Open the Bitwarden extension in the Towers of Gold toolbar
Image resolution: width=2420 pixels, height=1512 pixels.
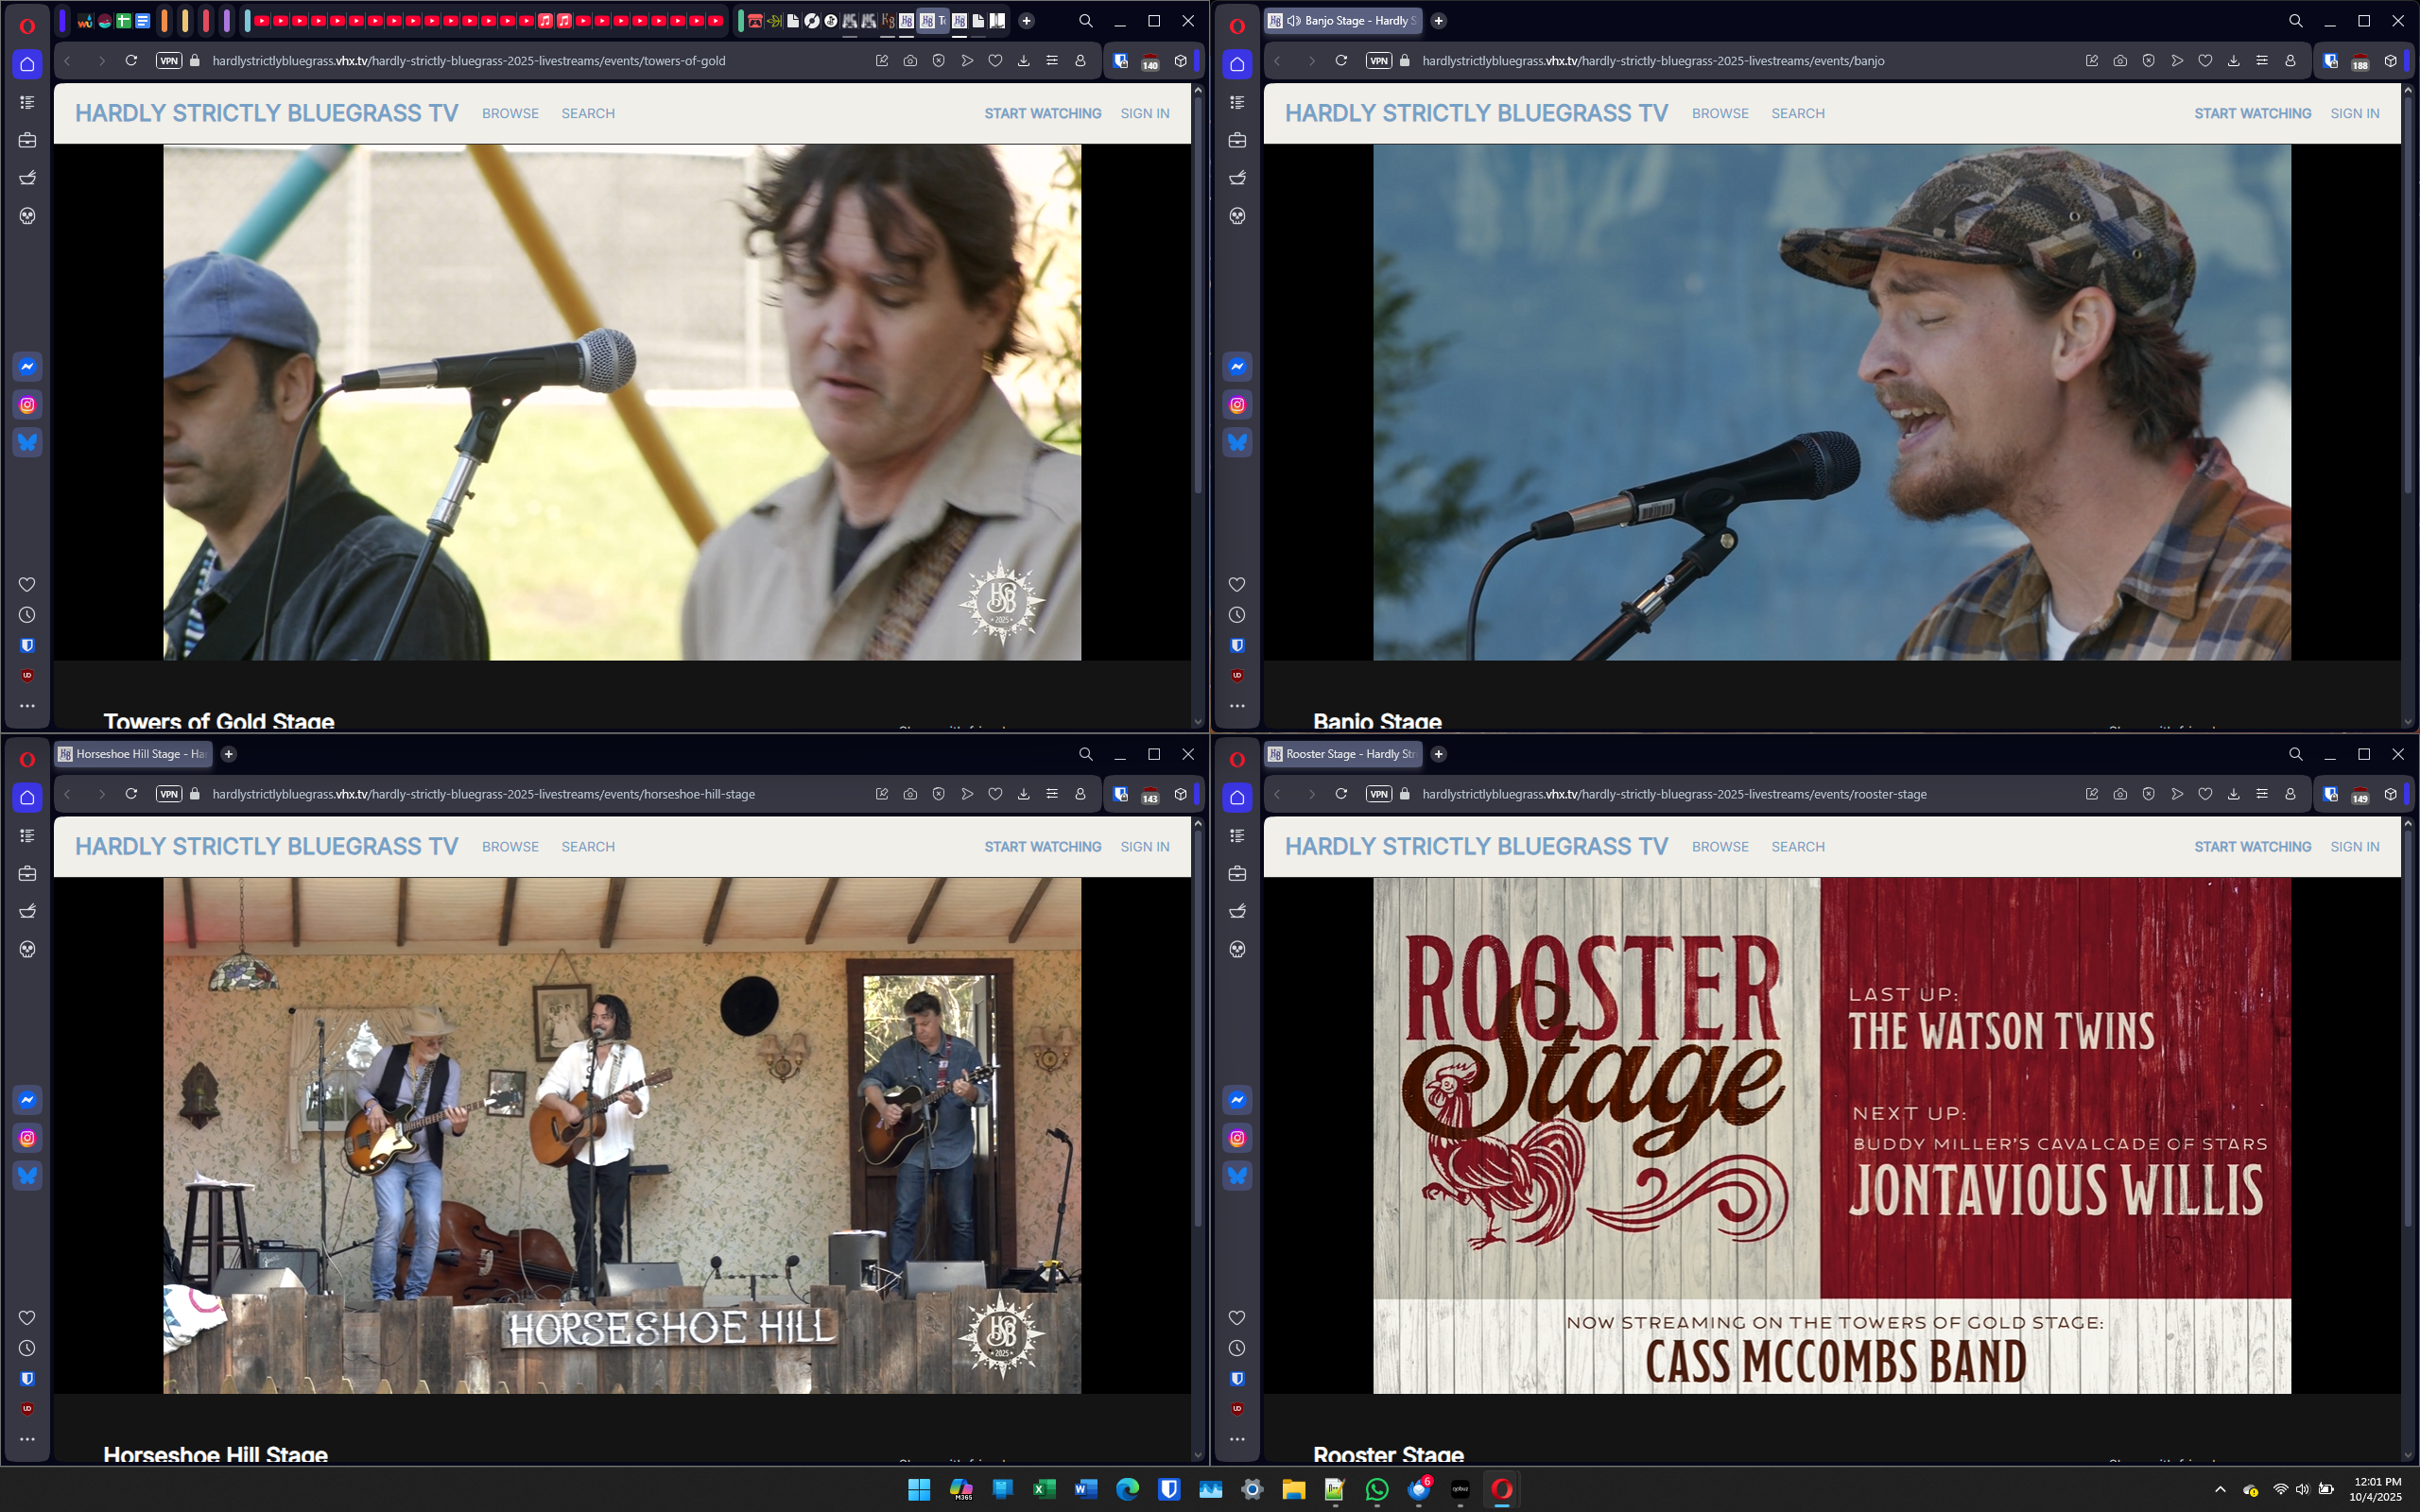(x=1120, y=61)
